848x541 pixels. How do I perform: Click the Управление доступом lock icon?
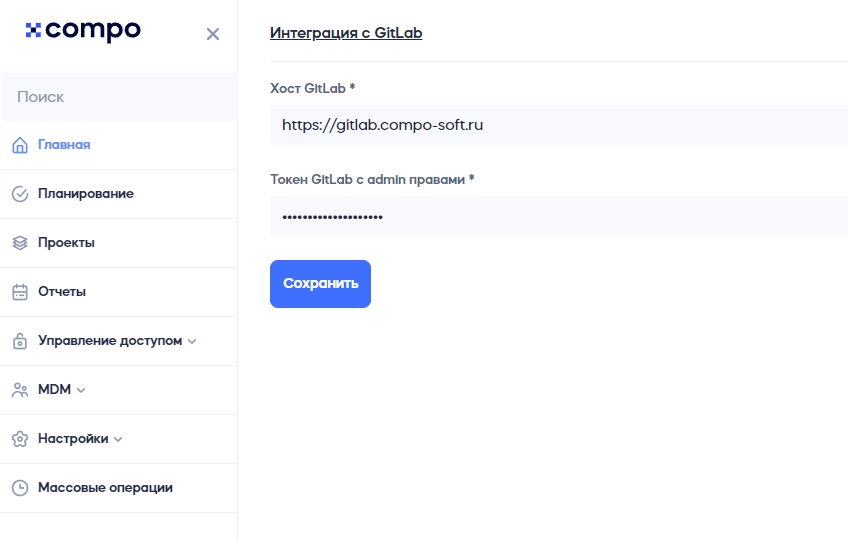pos(20,341)
